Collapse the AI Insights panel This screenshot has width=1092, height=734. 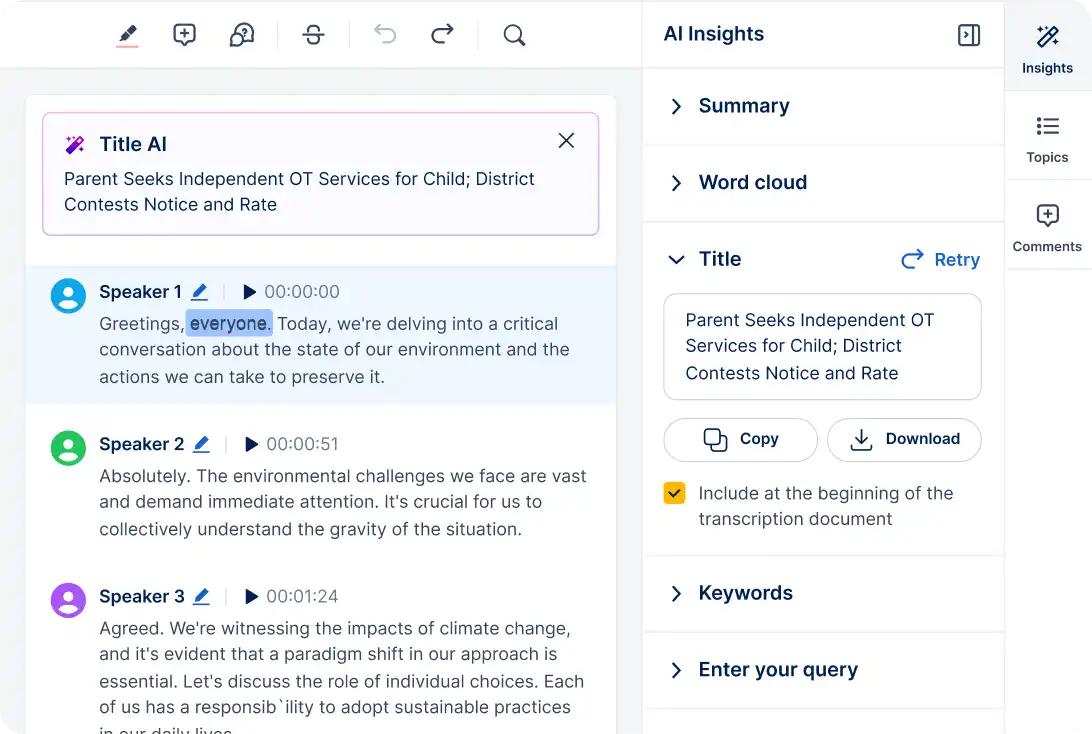tap(967, 34)
